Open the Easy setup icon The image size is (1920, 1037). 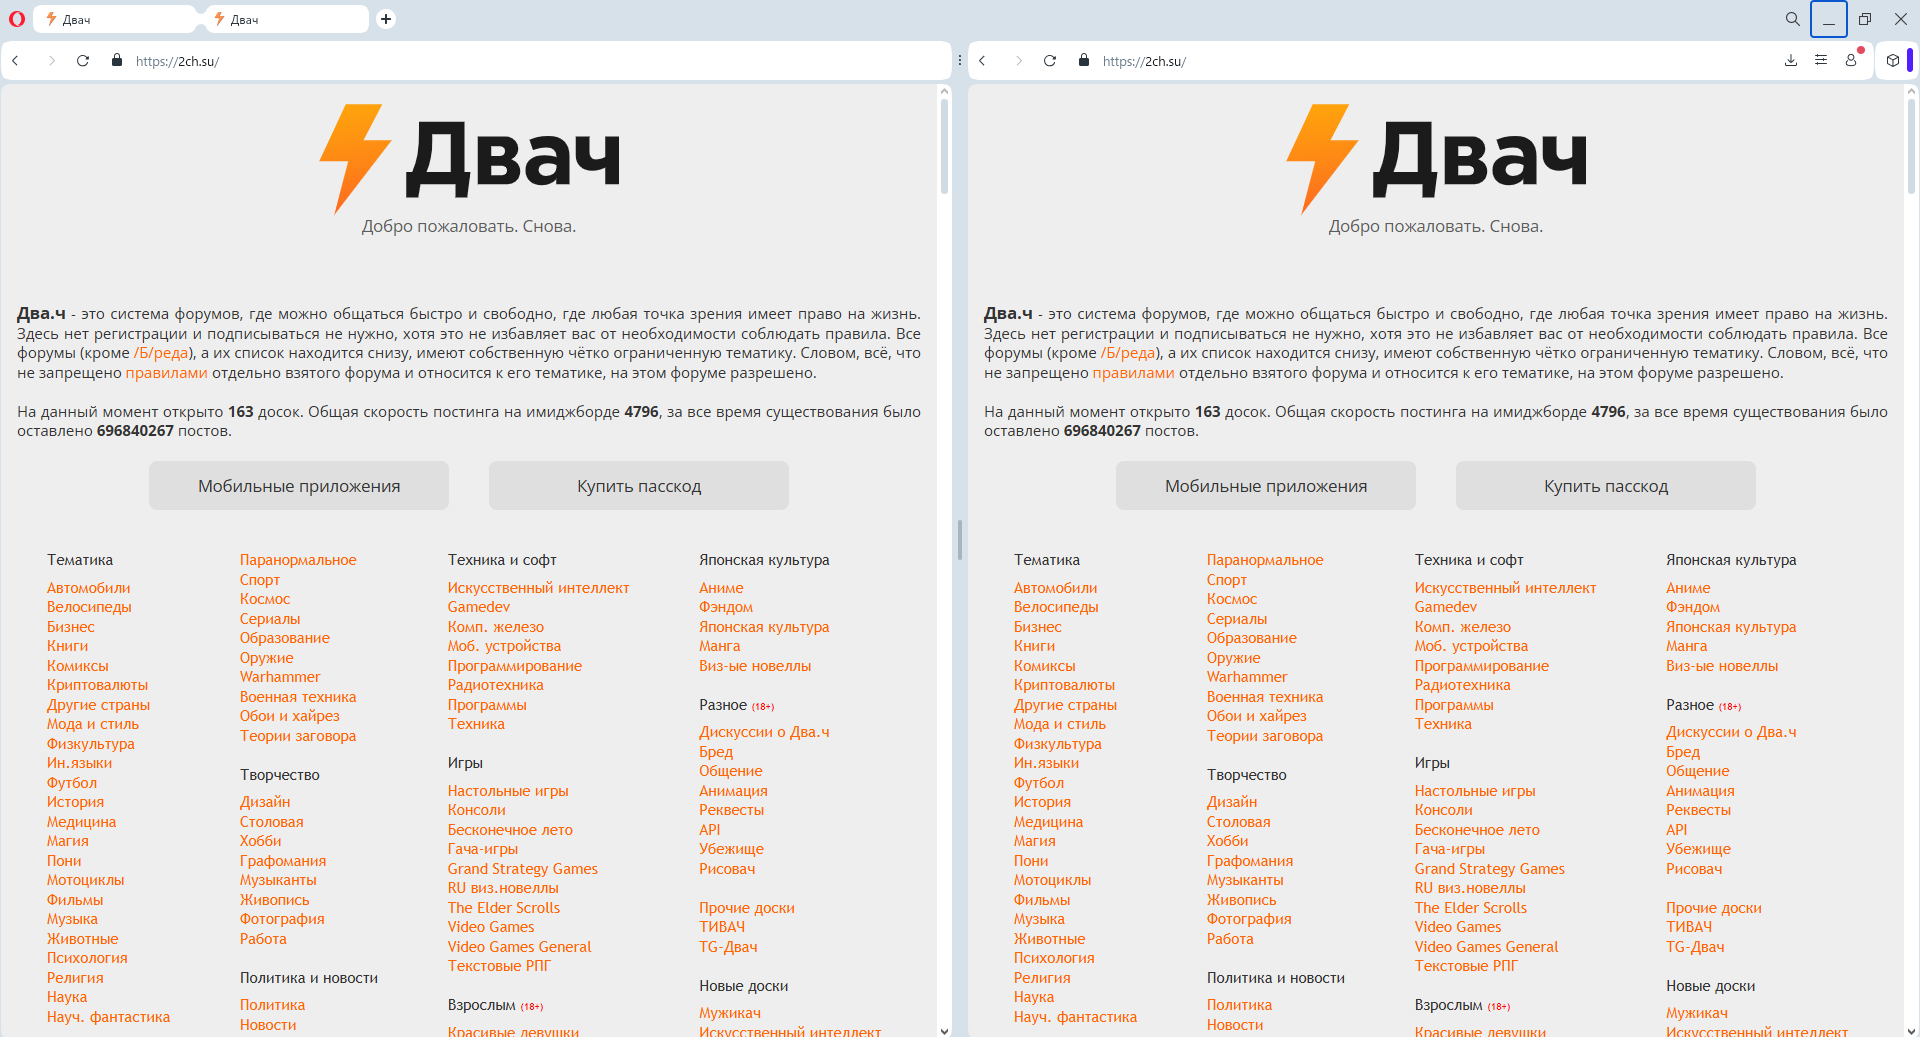coord(1821,61)
